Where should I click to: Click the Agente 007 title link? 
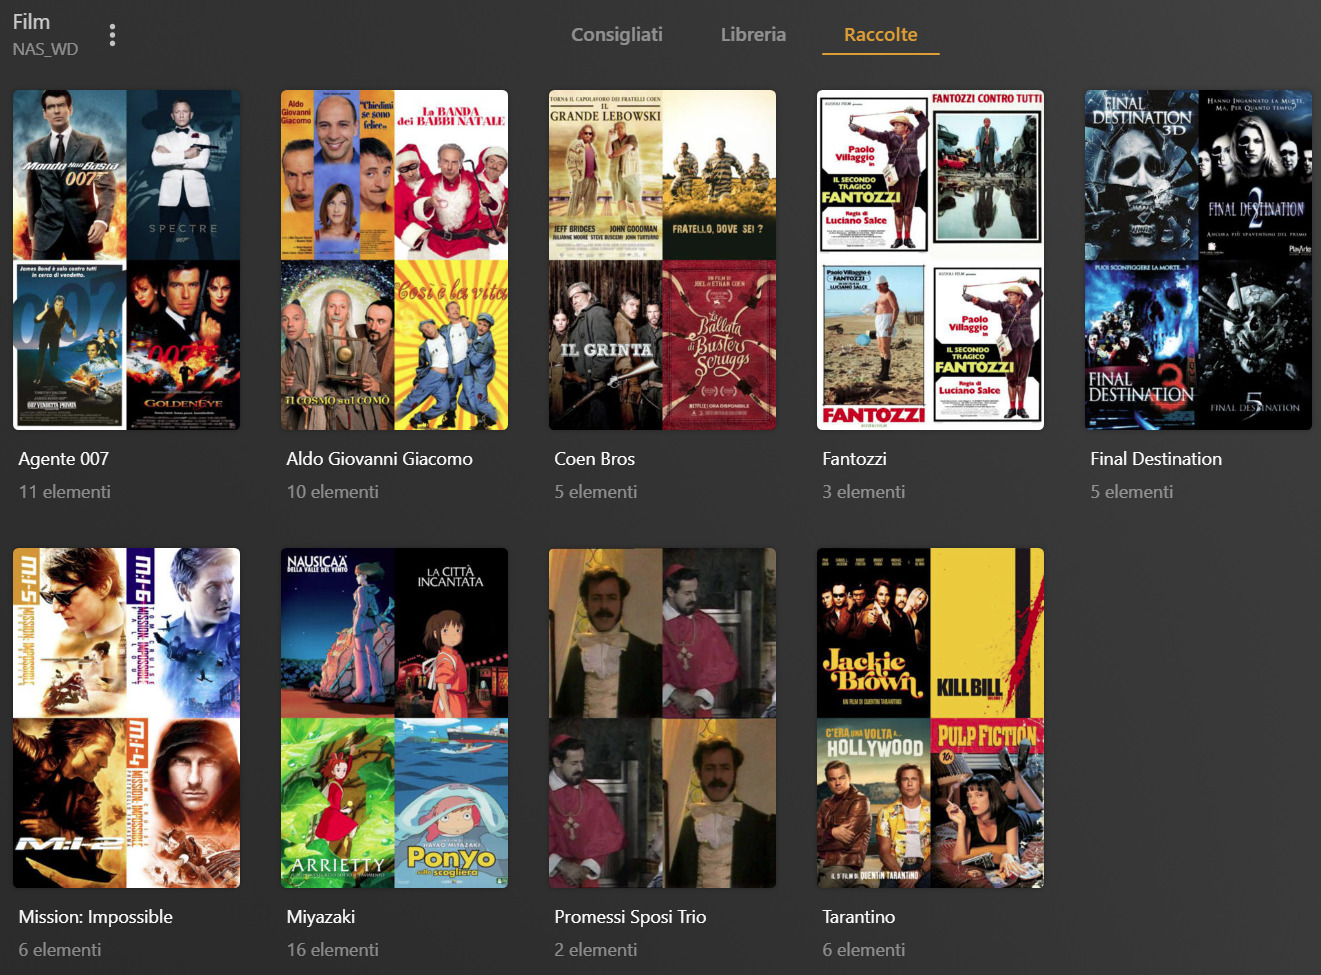point(63,459)
